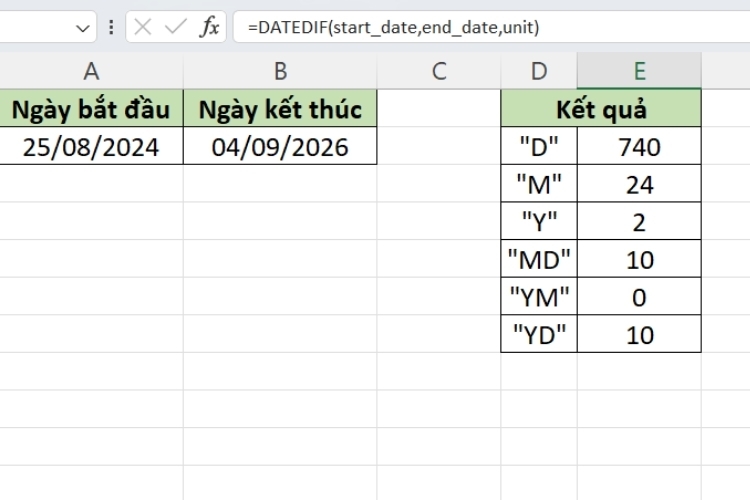Cancel the formula entry with the X icon
This screenshot has width=750, height=500.
click(143, 27)
